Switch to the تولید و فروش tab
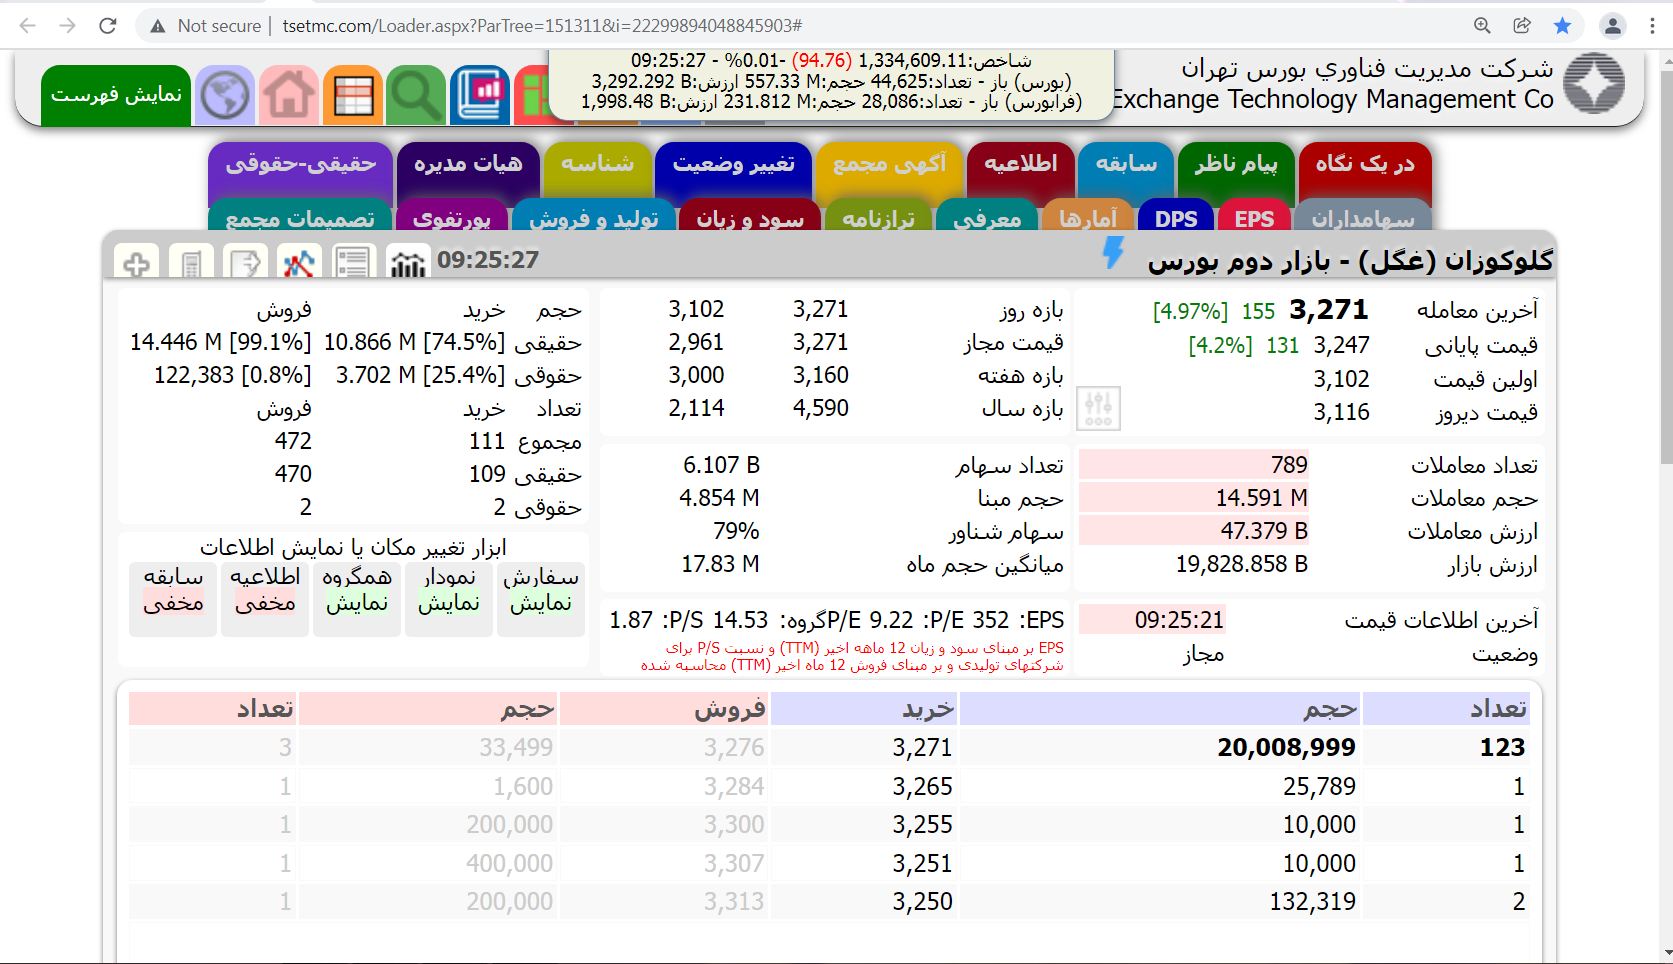The width and height of the screenshot is (1673, 964). (593, 216)
